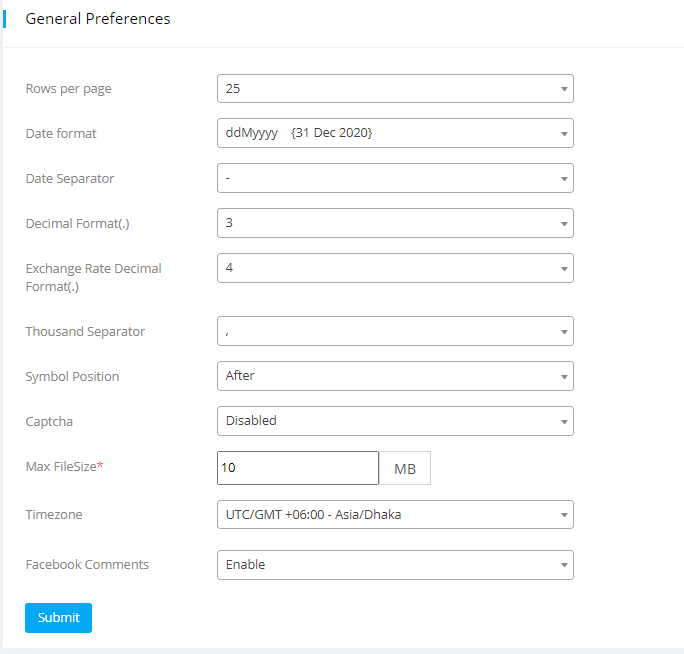Image resolution: width=684 pixels, height=654 pixels.
Task: Open the Decimal Format combo box showing 3
Action: (395, 223)
